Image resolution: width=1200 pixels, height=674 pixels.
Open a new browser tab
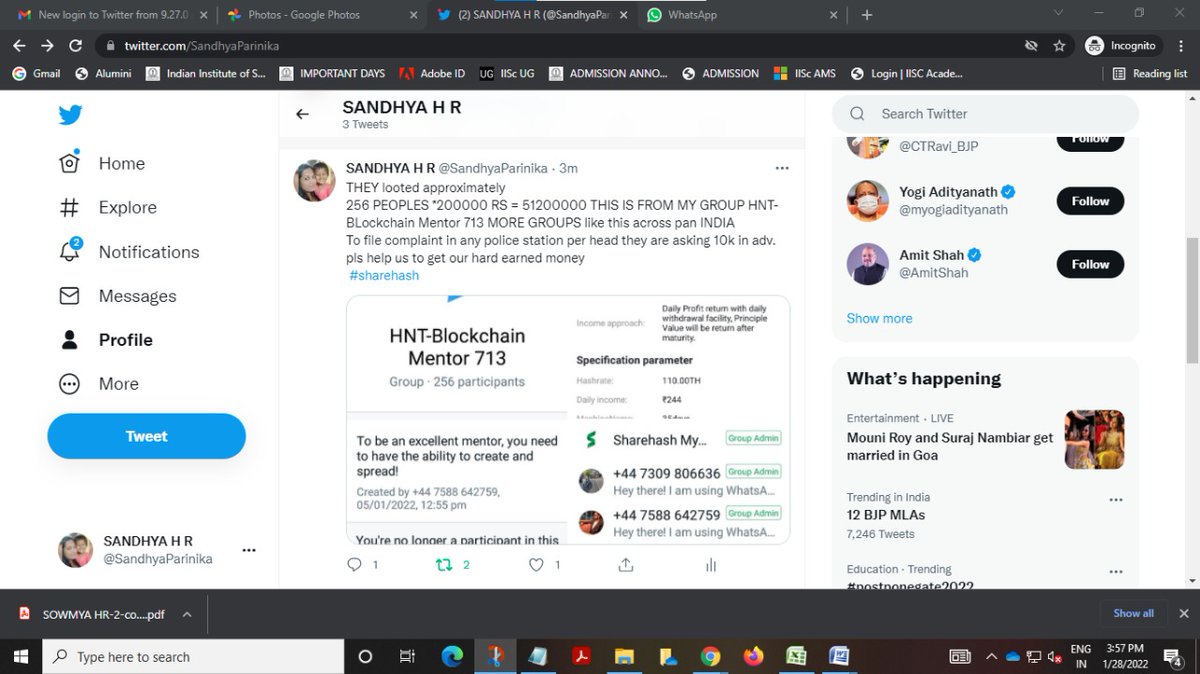click(x=867, y=15)
